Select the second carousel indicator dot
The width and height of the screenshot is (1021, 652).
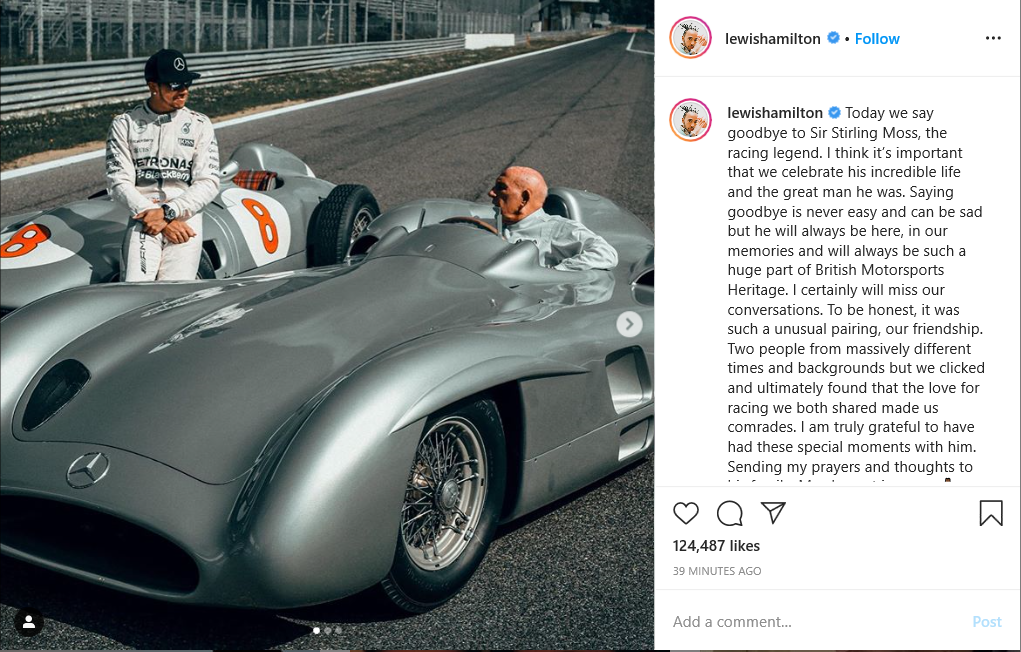pos(328,631)
